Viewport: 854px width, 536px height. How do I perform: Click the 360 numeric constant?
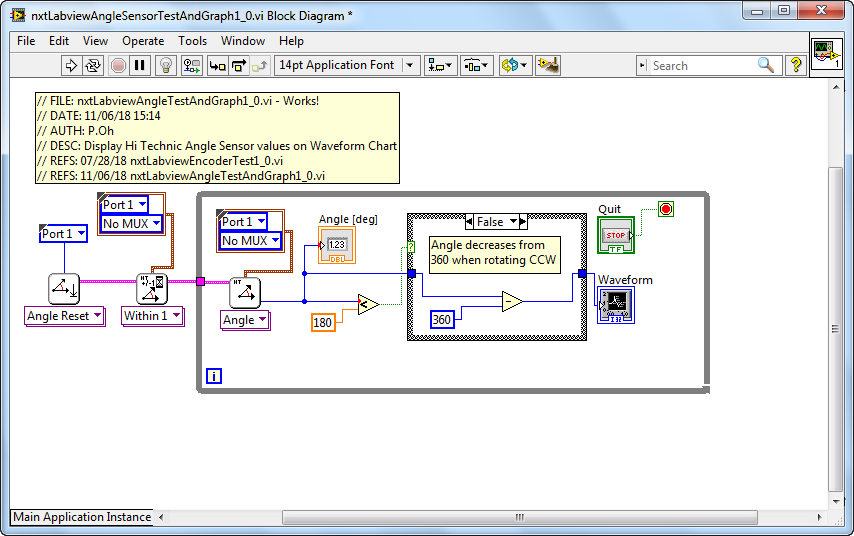tap(442, 319)
